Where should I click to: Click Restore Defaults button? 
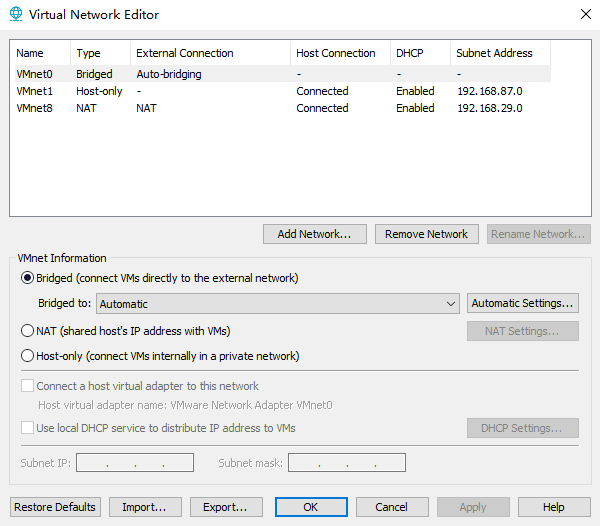tap(55, 507)
